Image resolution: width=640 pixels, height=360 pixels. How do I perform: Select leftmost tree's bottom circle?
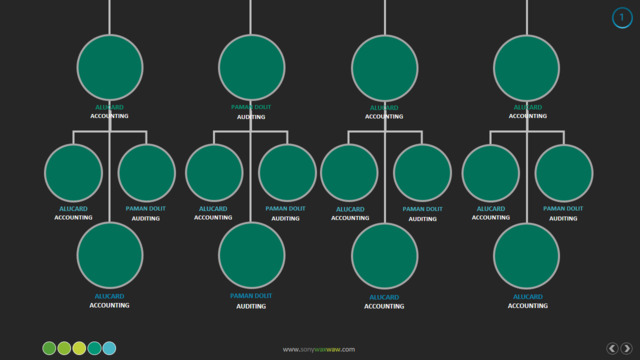click(110, 256)
